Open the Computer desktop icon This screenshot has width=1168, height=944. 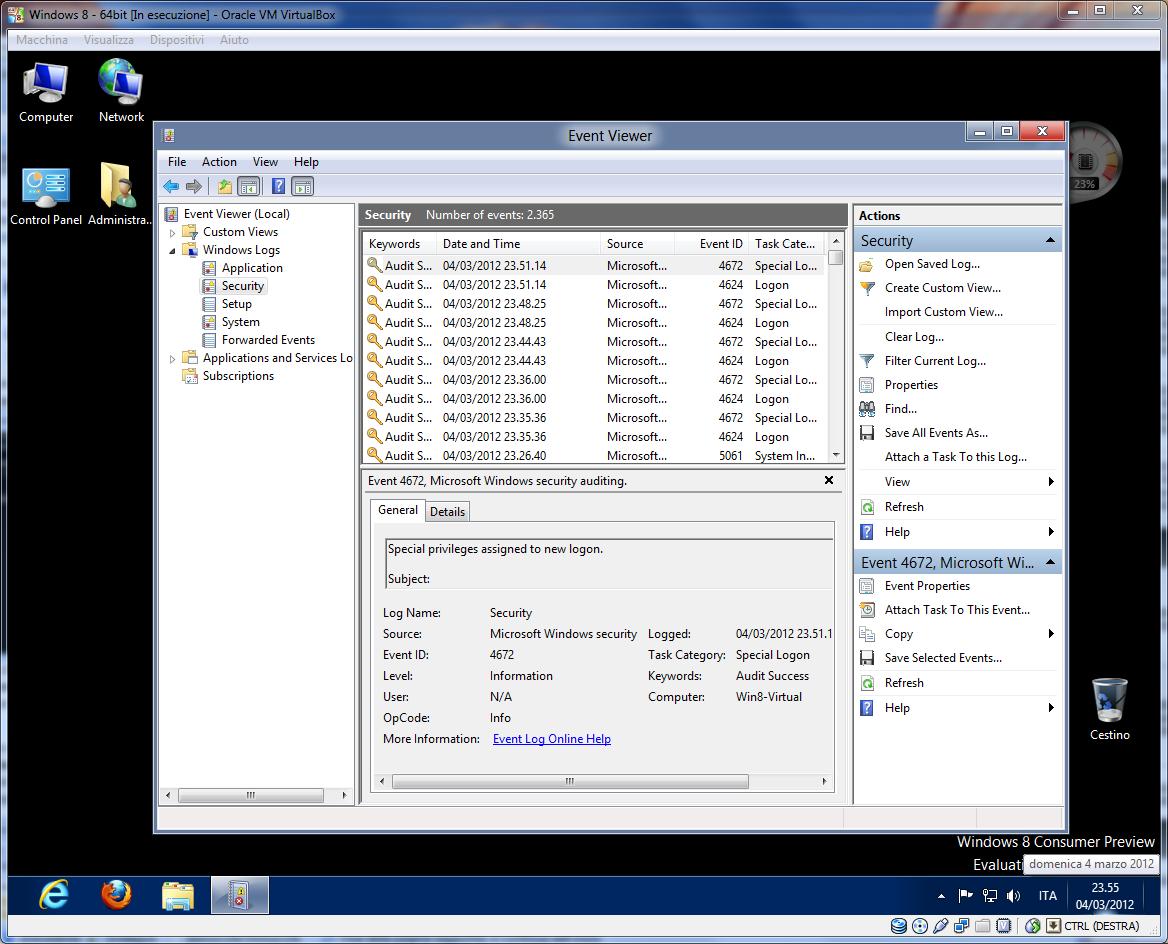tap(46, 92)
